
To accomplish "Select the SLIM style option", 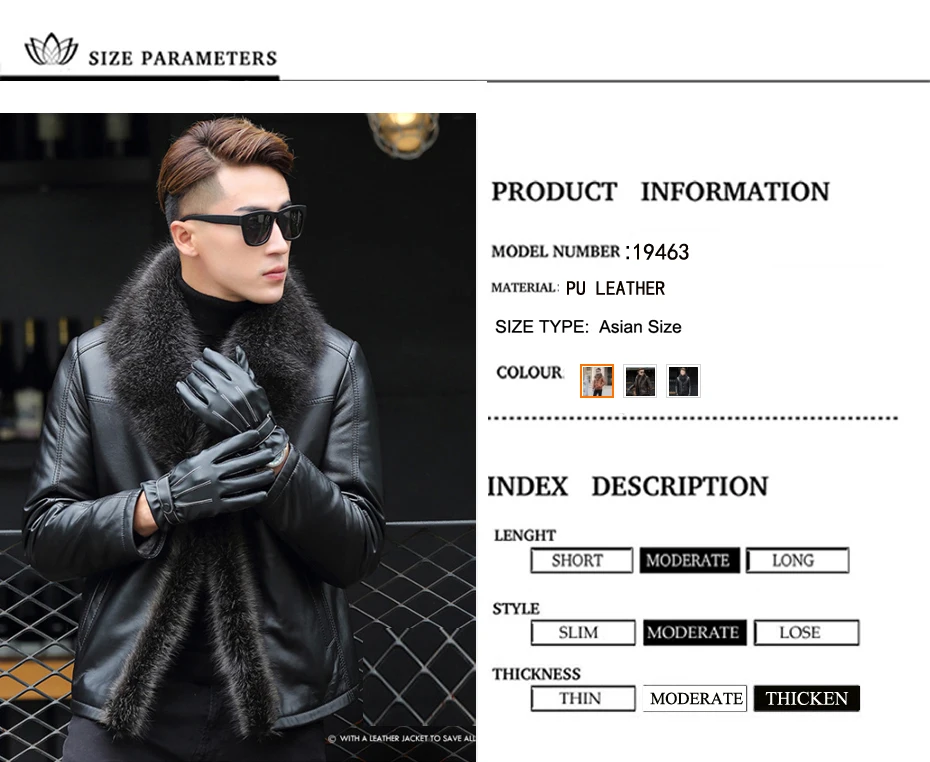I will pos(583,633).
